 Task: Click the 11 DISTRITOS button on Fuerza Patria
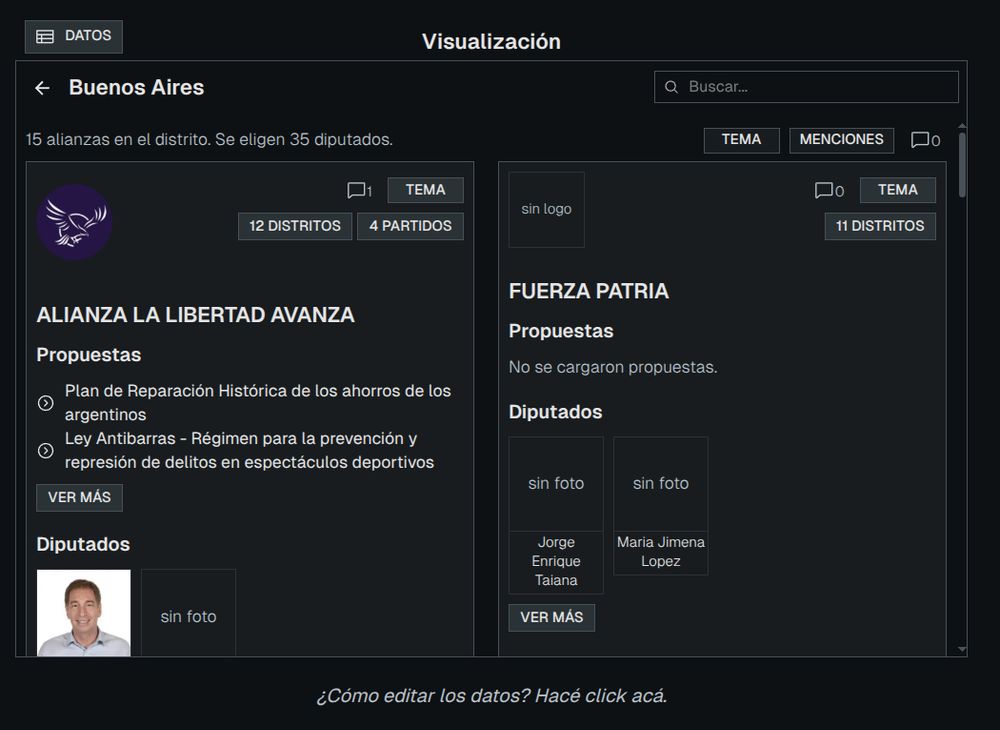(x=880, y=226)
